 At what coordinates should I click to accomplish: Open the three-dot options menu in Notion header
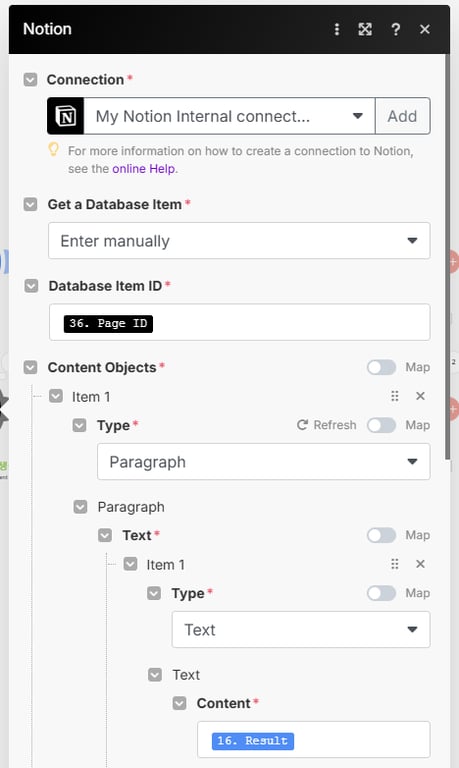point(337,29)
